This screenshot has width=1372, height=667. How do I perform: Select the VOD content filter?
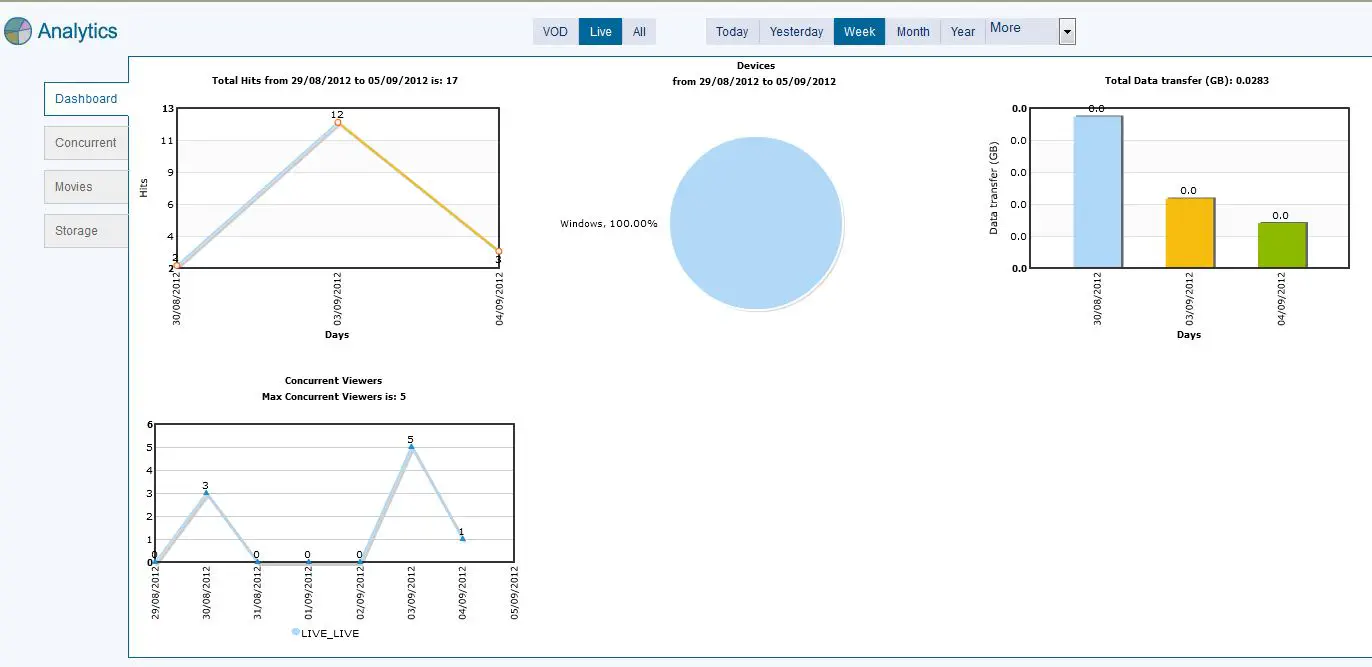[x=555, y=32]
